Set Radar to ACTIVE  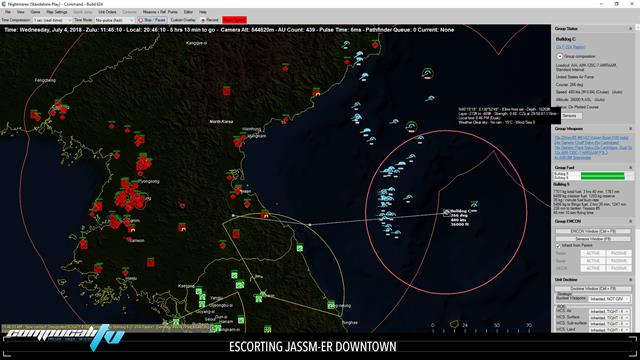593,253
